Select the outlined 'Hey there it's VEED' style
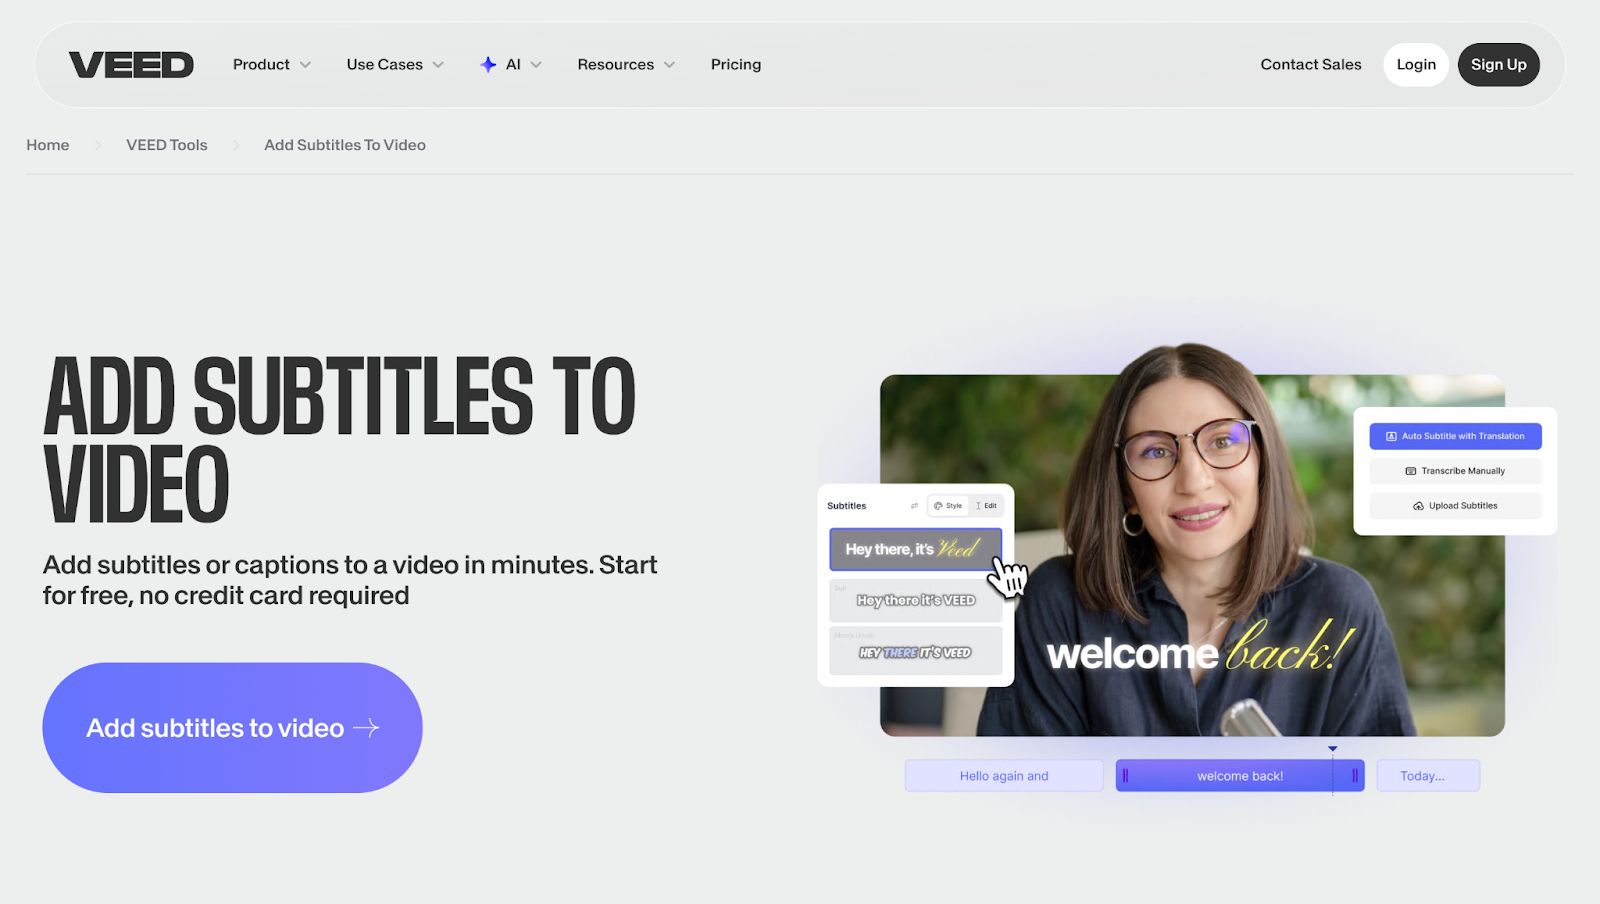The height and width of the screenshot is (904, 1600). click(914, 601)
